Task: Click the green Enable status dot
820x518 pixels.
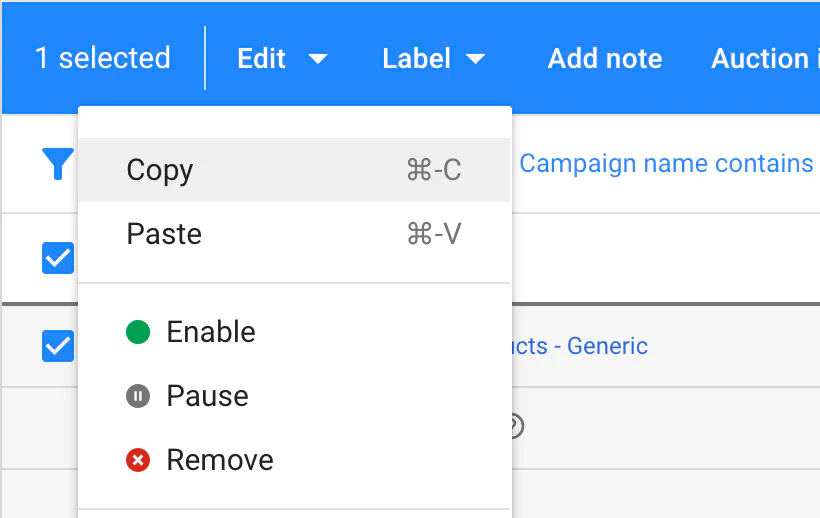Action: point(138,332)
